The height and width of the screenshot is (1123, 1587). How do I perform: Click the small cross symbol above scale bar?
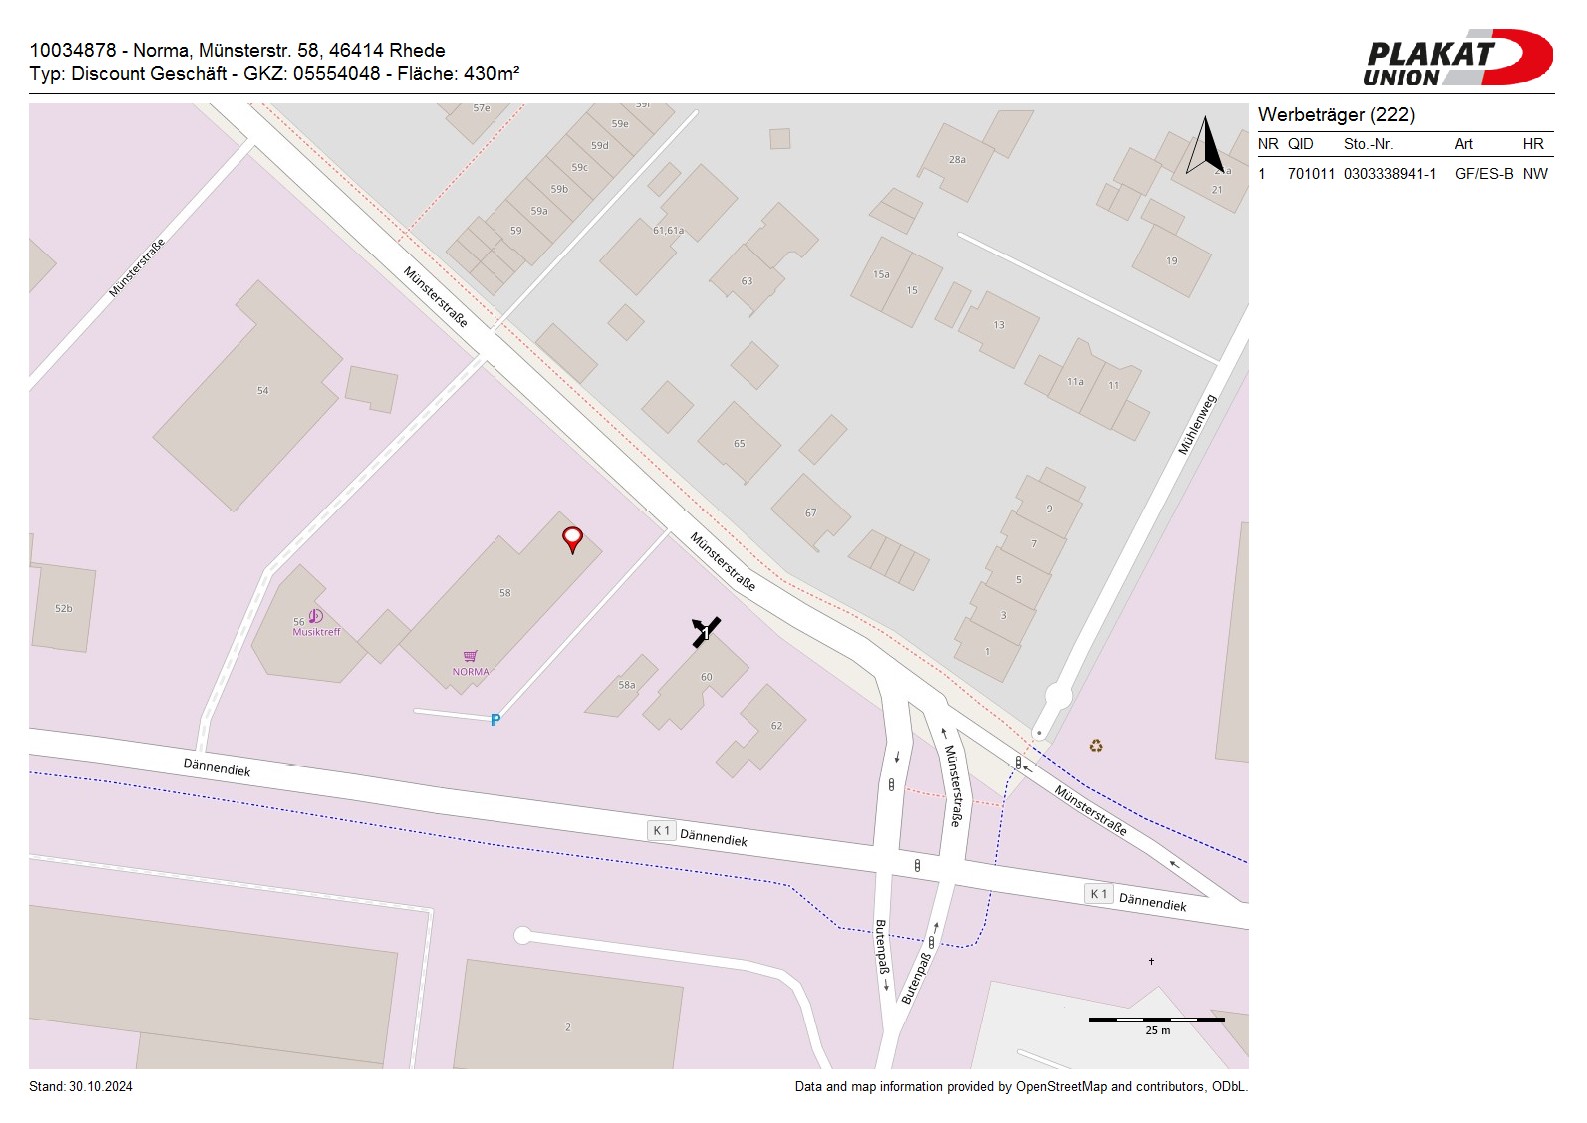(x=1151, y=962)
